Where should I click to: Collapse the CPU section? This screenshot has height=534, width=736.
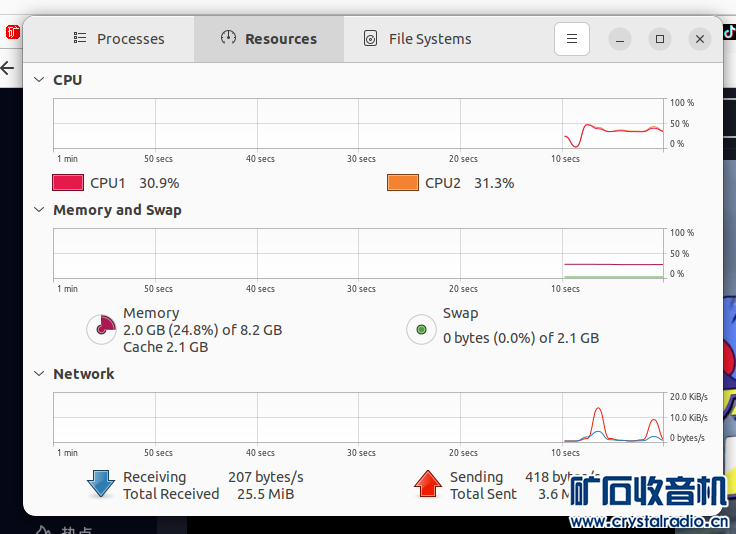pyautogui.click(x=39, y=80)
